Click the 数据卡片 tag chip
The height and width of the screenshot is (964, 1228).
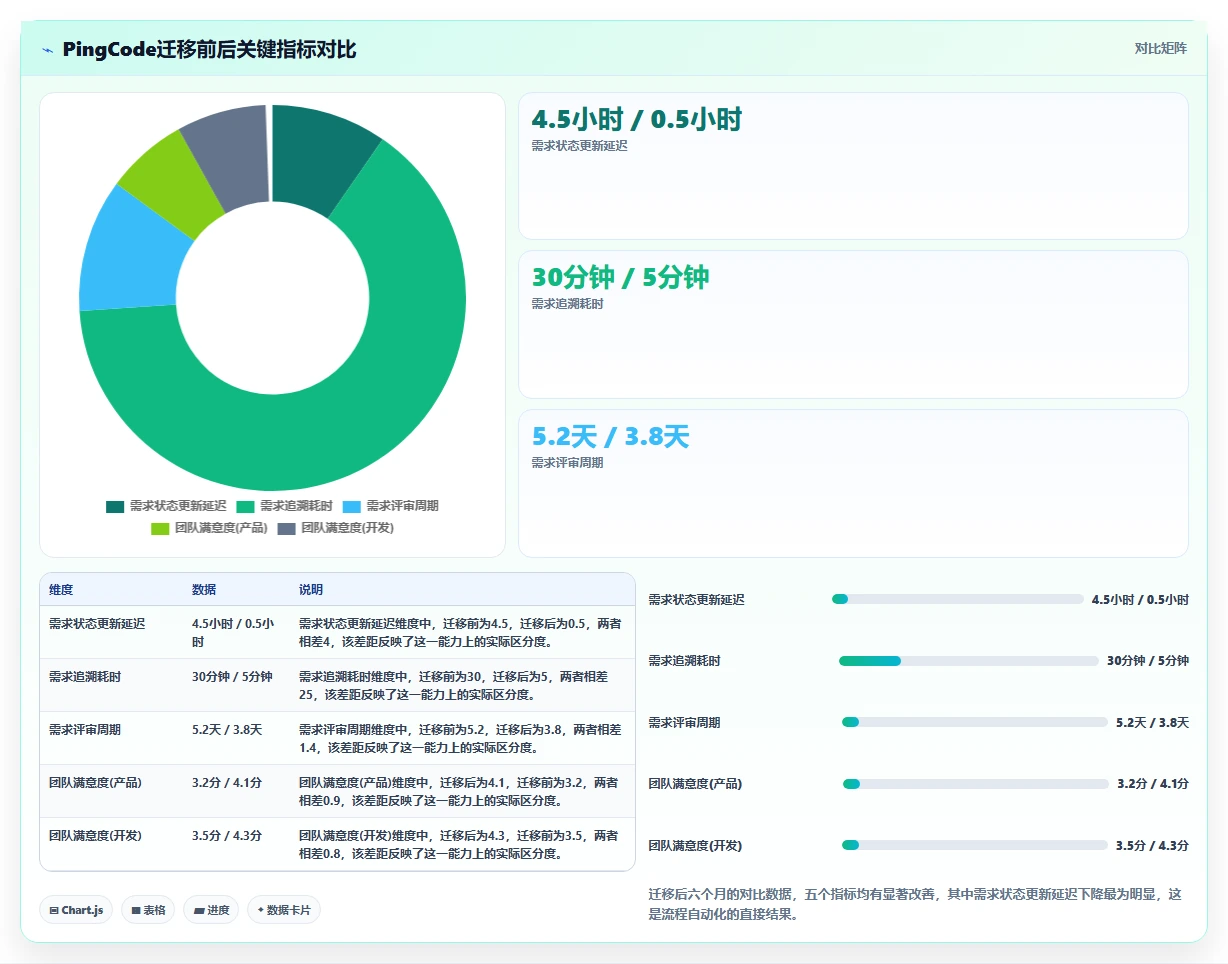284,910
